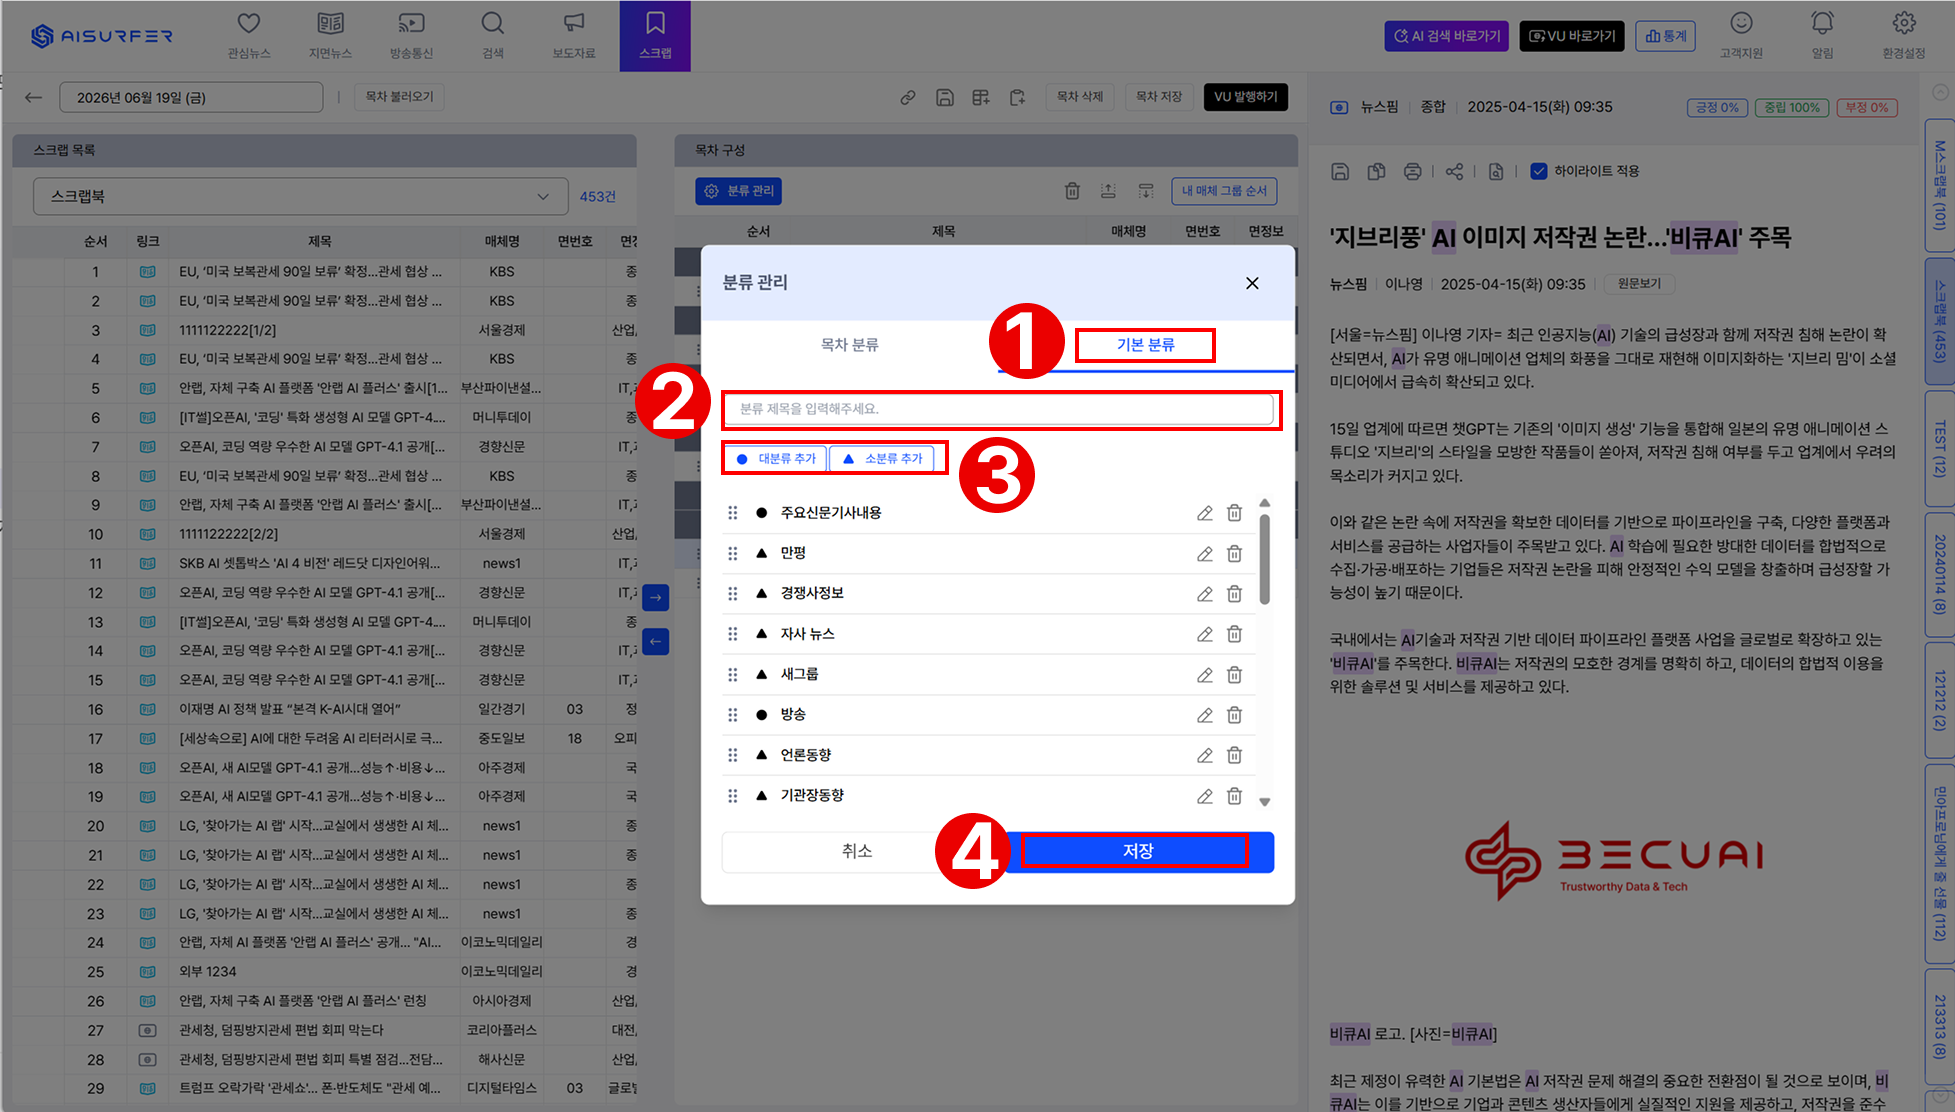The image size is (1955, 1112).
Task: Click the copy-link icon in toolbar
Action: tap(908, 97)
